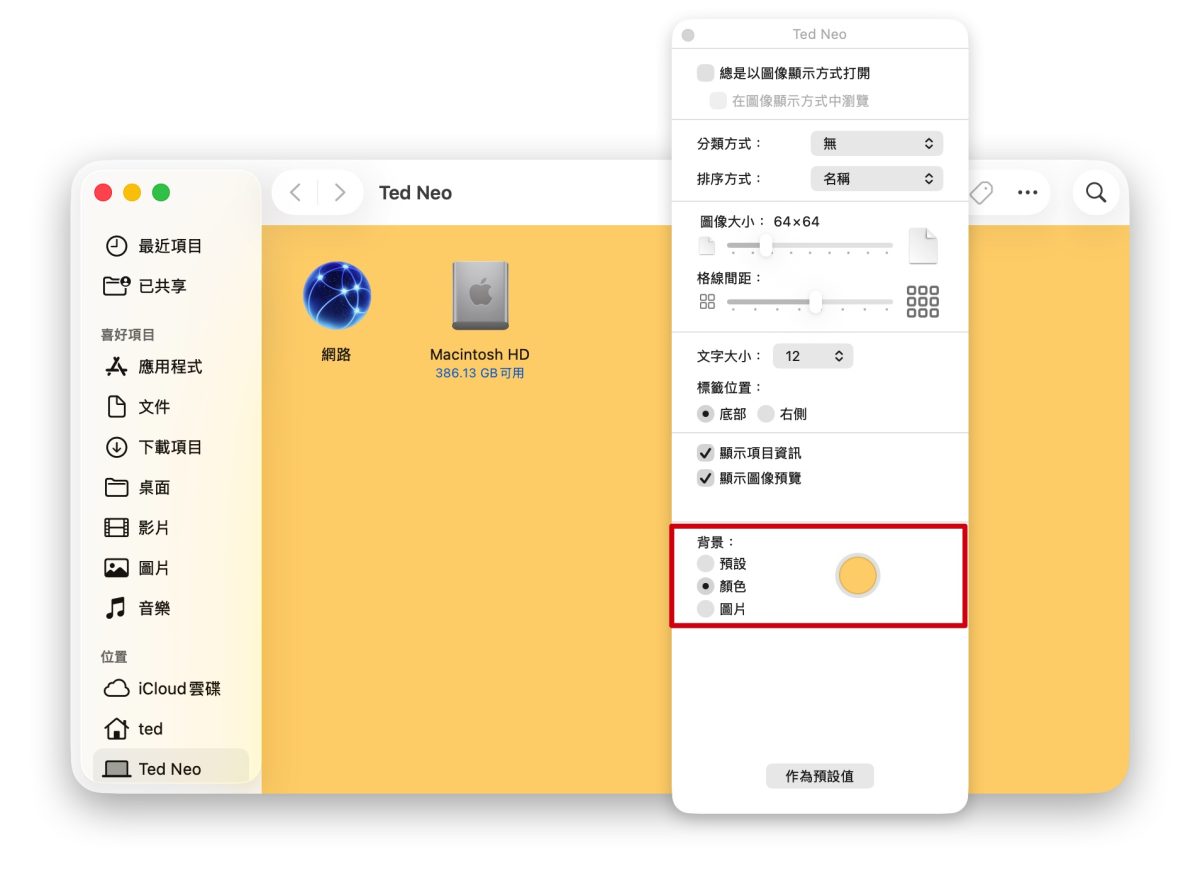This screenshot has width=1200, height=888.
Task: Click 作為預設值 button
Action: tap(820, 776)
